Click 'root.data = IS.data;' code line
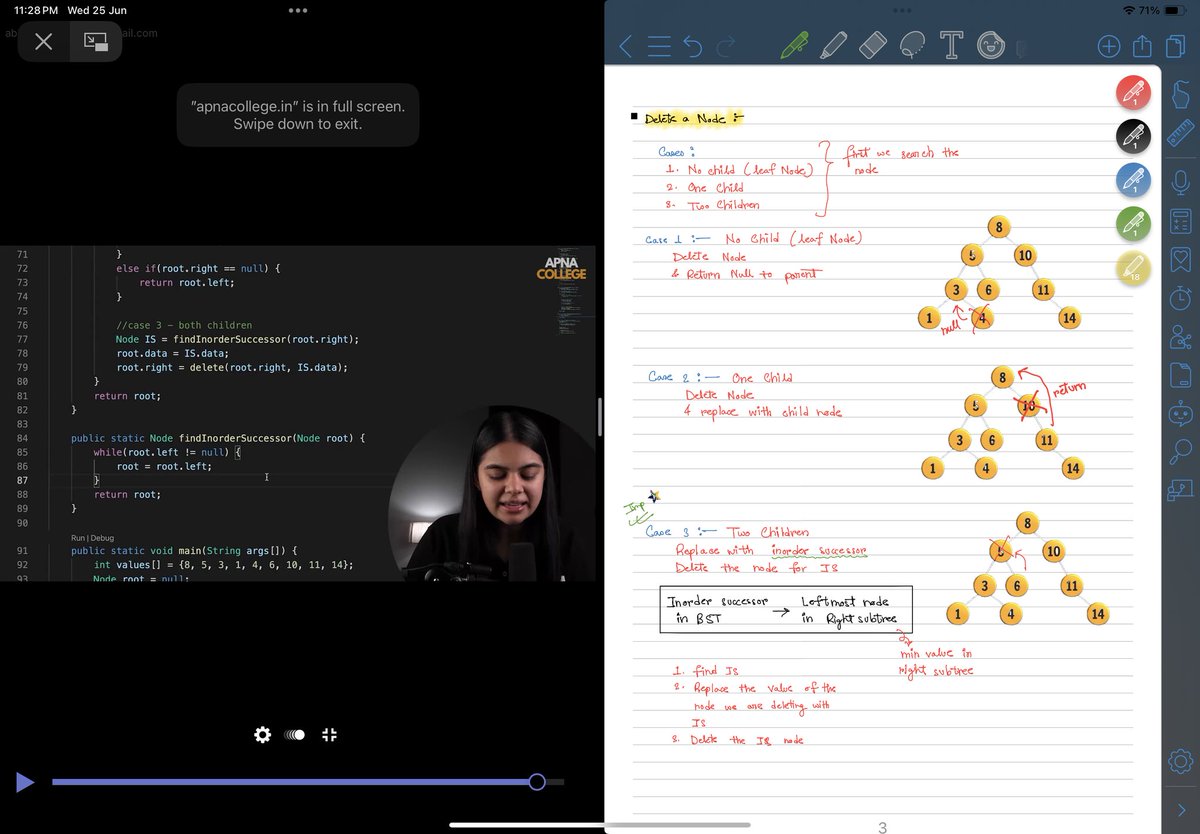This screenshot has height=834, width=1200. coord(173,353)
